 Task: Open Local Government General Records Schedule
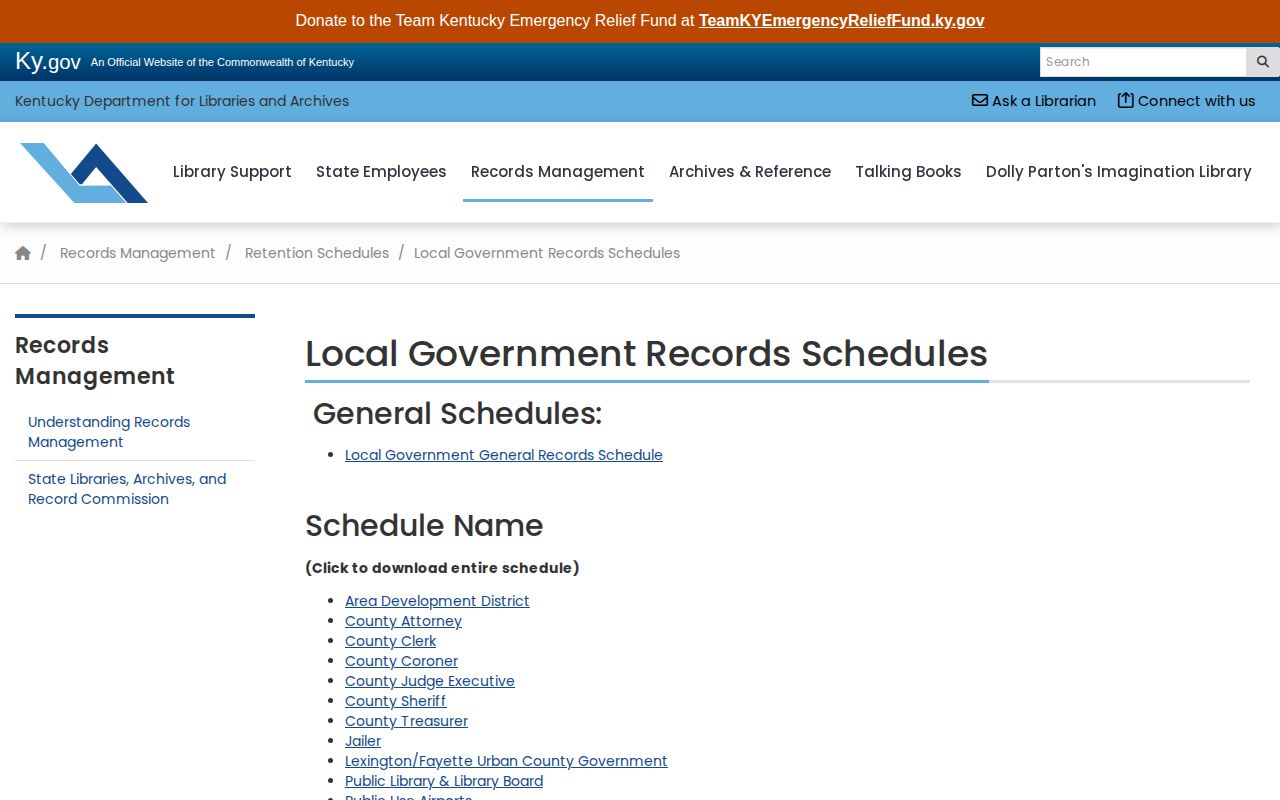pyautogui.click(x=504, y=455)
